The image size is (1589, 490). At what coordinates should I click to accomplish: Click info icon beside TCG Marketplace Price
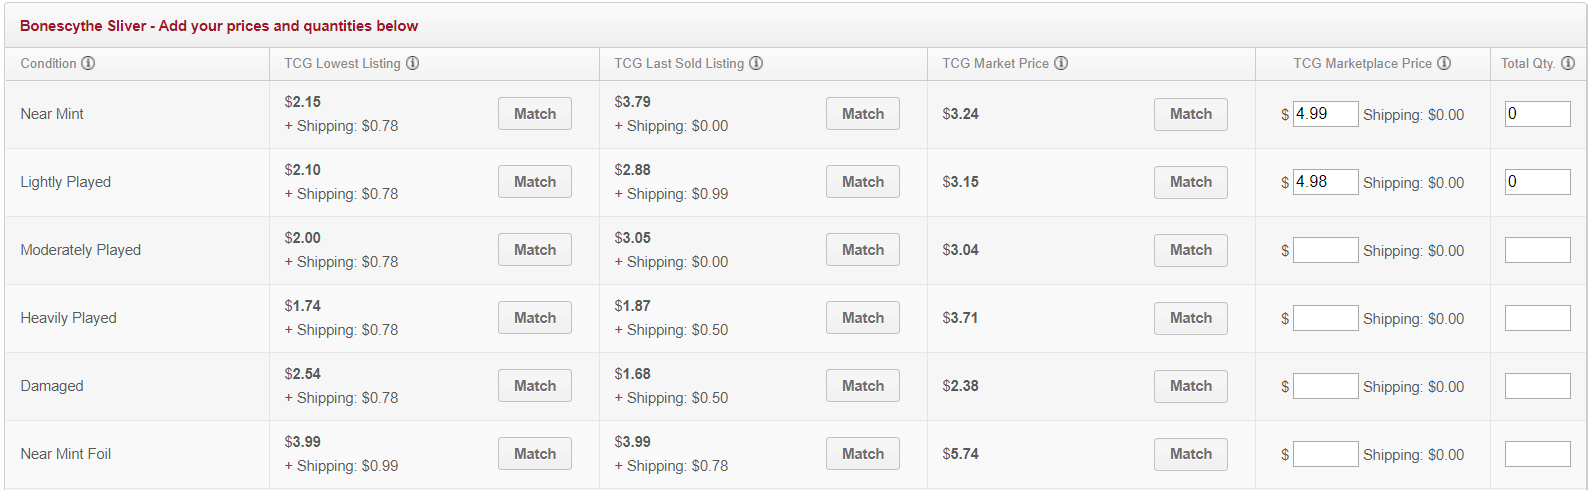(x=1444, y=63)
